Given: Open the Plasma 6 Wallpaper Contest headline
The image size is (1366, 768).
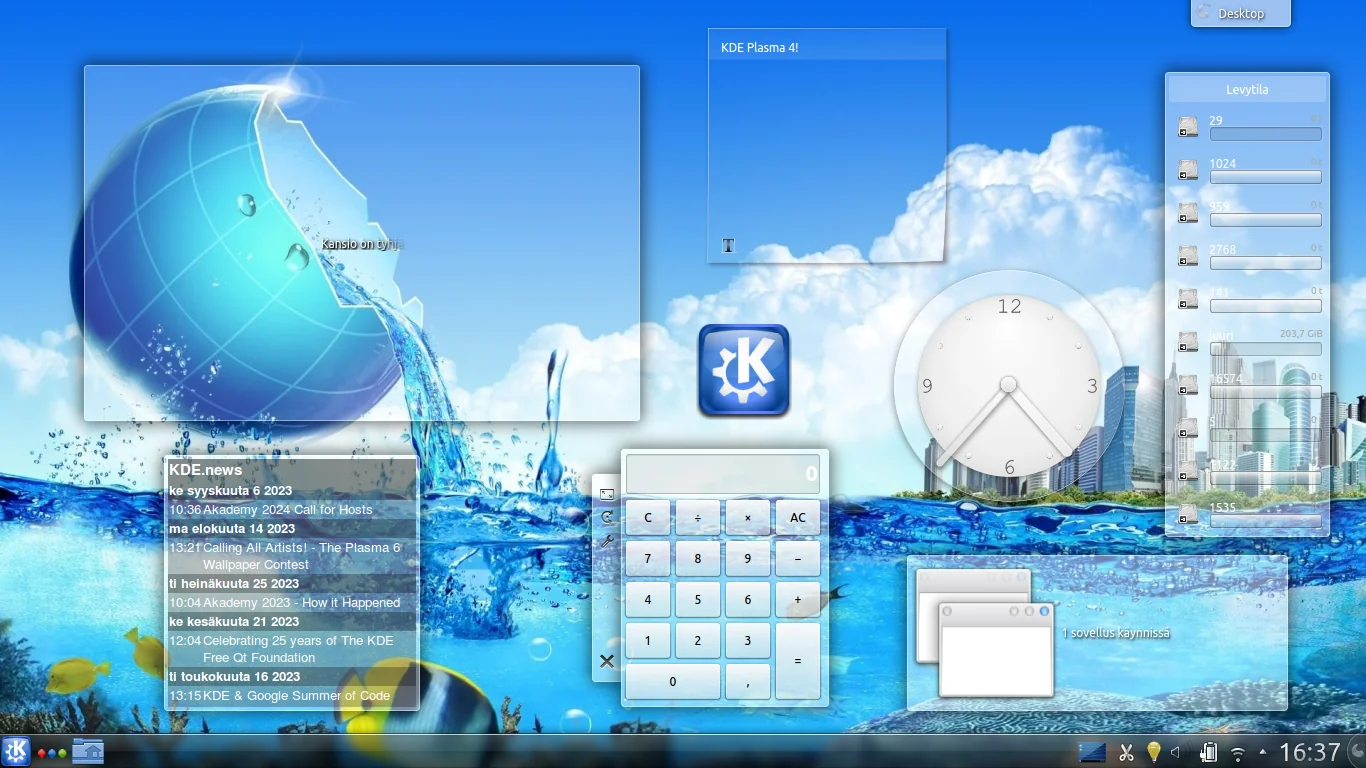Looking at the screenshot, I should point(302,556).
